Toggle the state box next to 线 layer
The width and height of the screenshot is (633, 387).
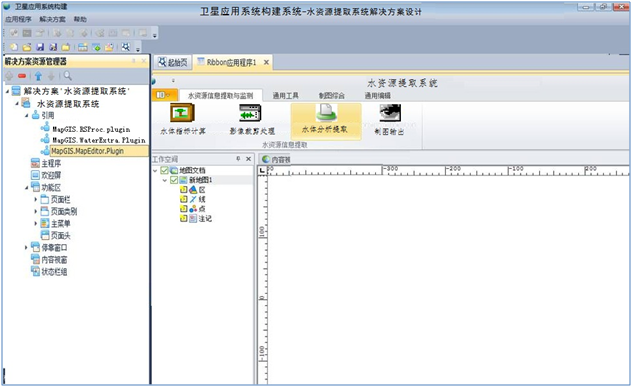point(183,199)
